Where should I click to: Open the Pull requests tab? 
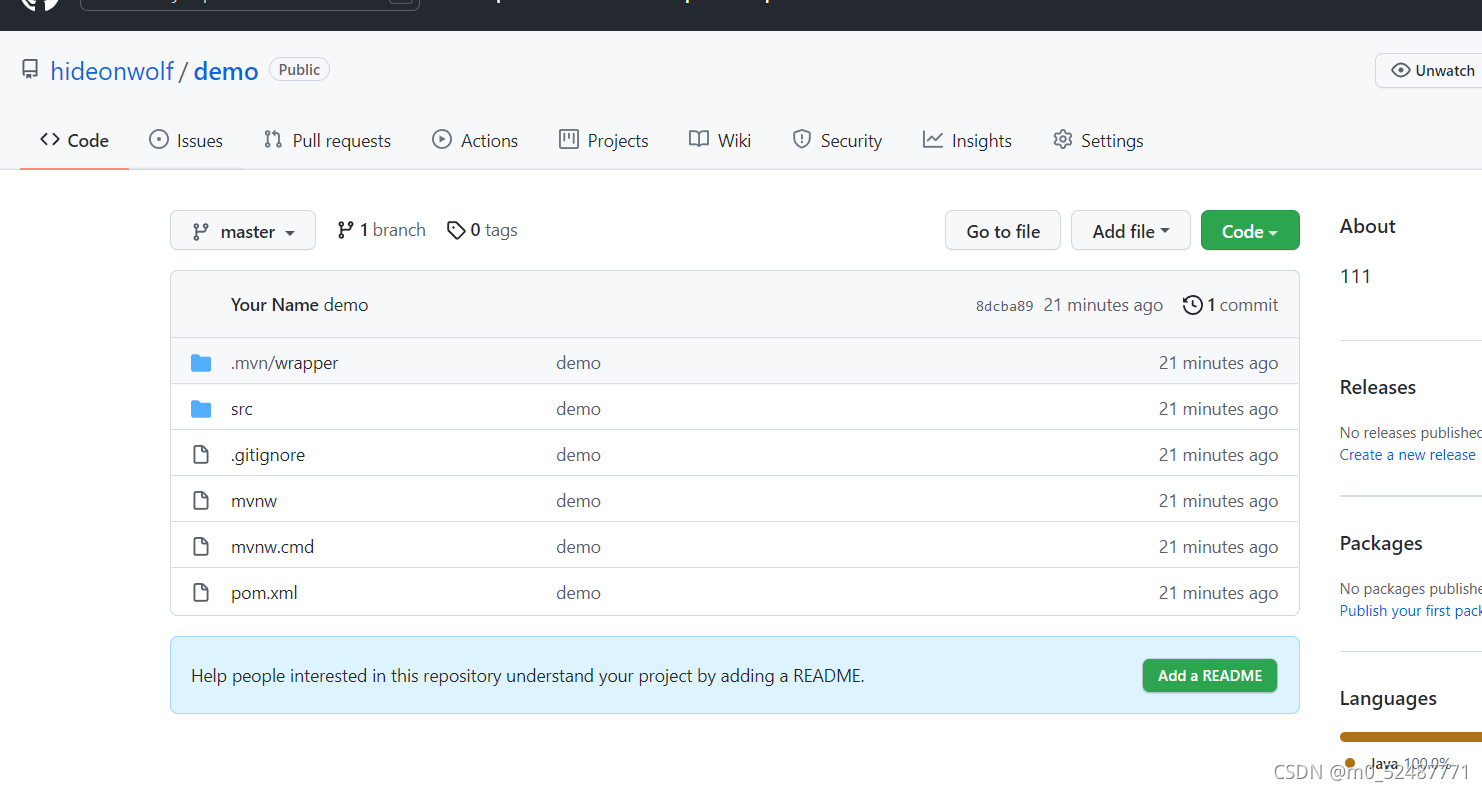coord(327,141)
